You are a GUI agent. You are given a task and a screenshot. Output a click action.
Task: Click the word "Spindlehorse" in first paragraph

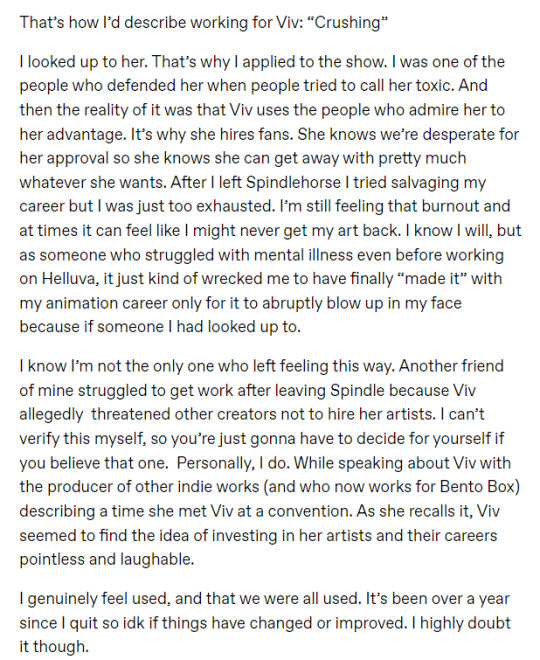[293, 182]
